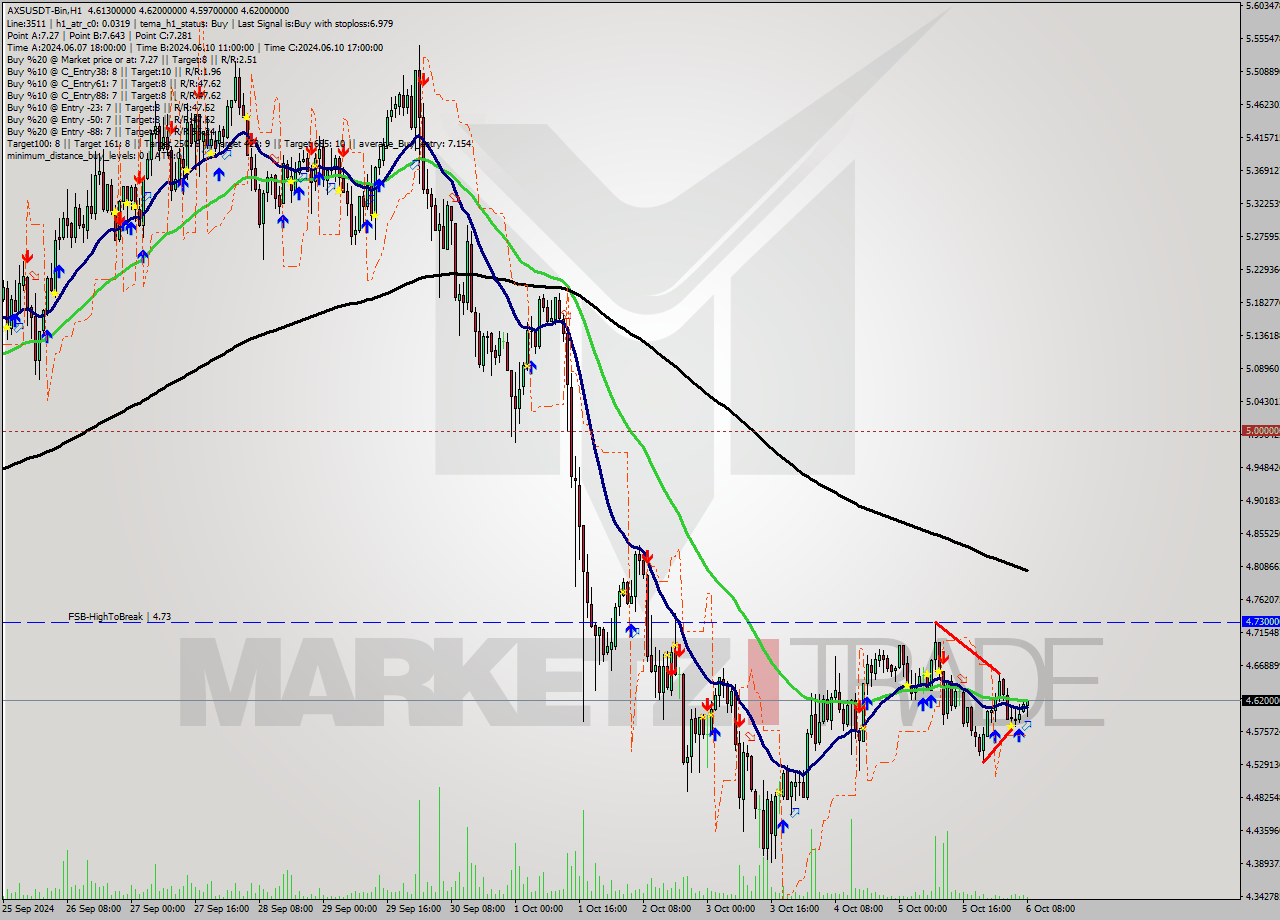Select the Target100: 8 targets line
This screenshot has height=920, width=1280.
tap(238, 144)
